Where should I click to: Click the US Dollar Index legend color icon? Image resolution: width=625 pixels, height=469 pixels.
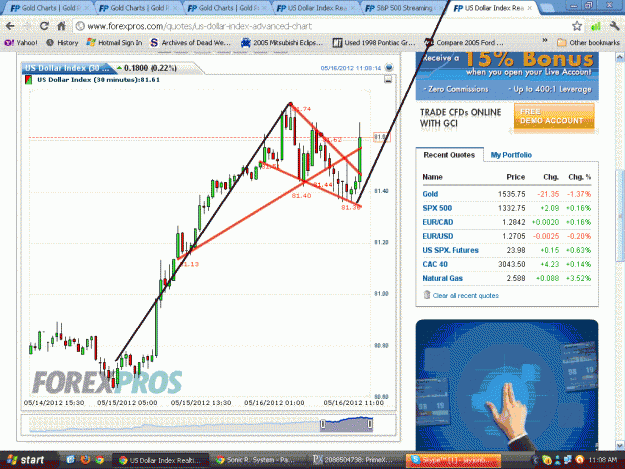29,80
